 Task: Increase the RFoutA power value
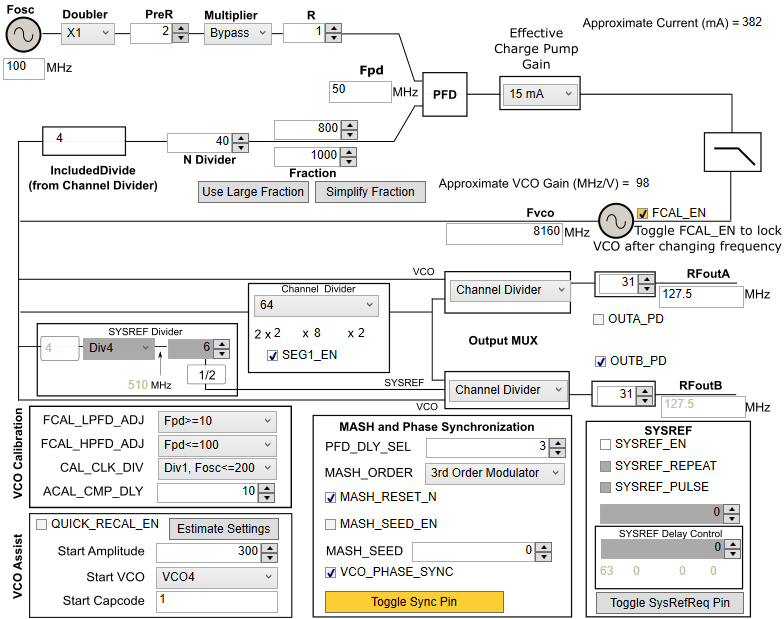(x=646, y=277)
